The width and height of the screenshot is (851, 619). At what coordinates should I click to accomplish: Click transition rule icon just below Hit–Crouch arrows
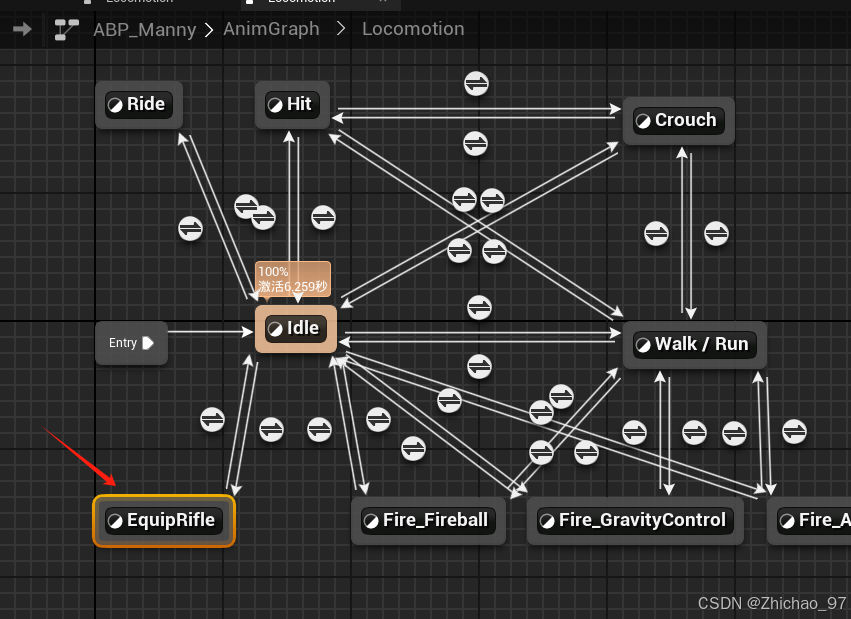475,144
